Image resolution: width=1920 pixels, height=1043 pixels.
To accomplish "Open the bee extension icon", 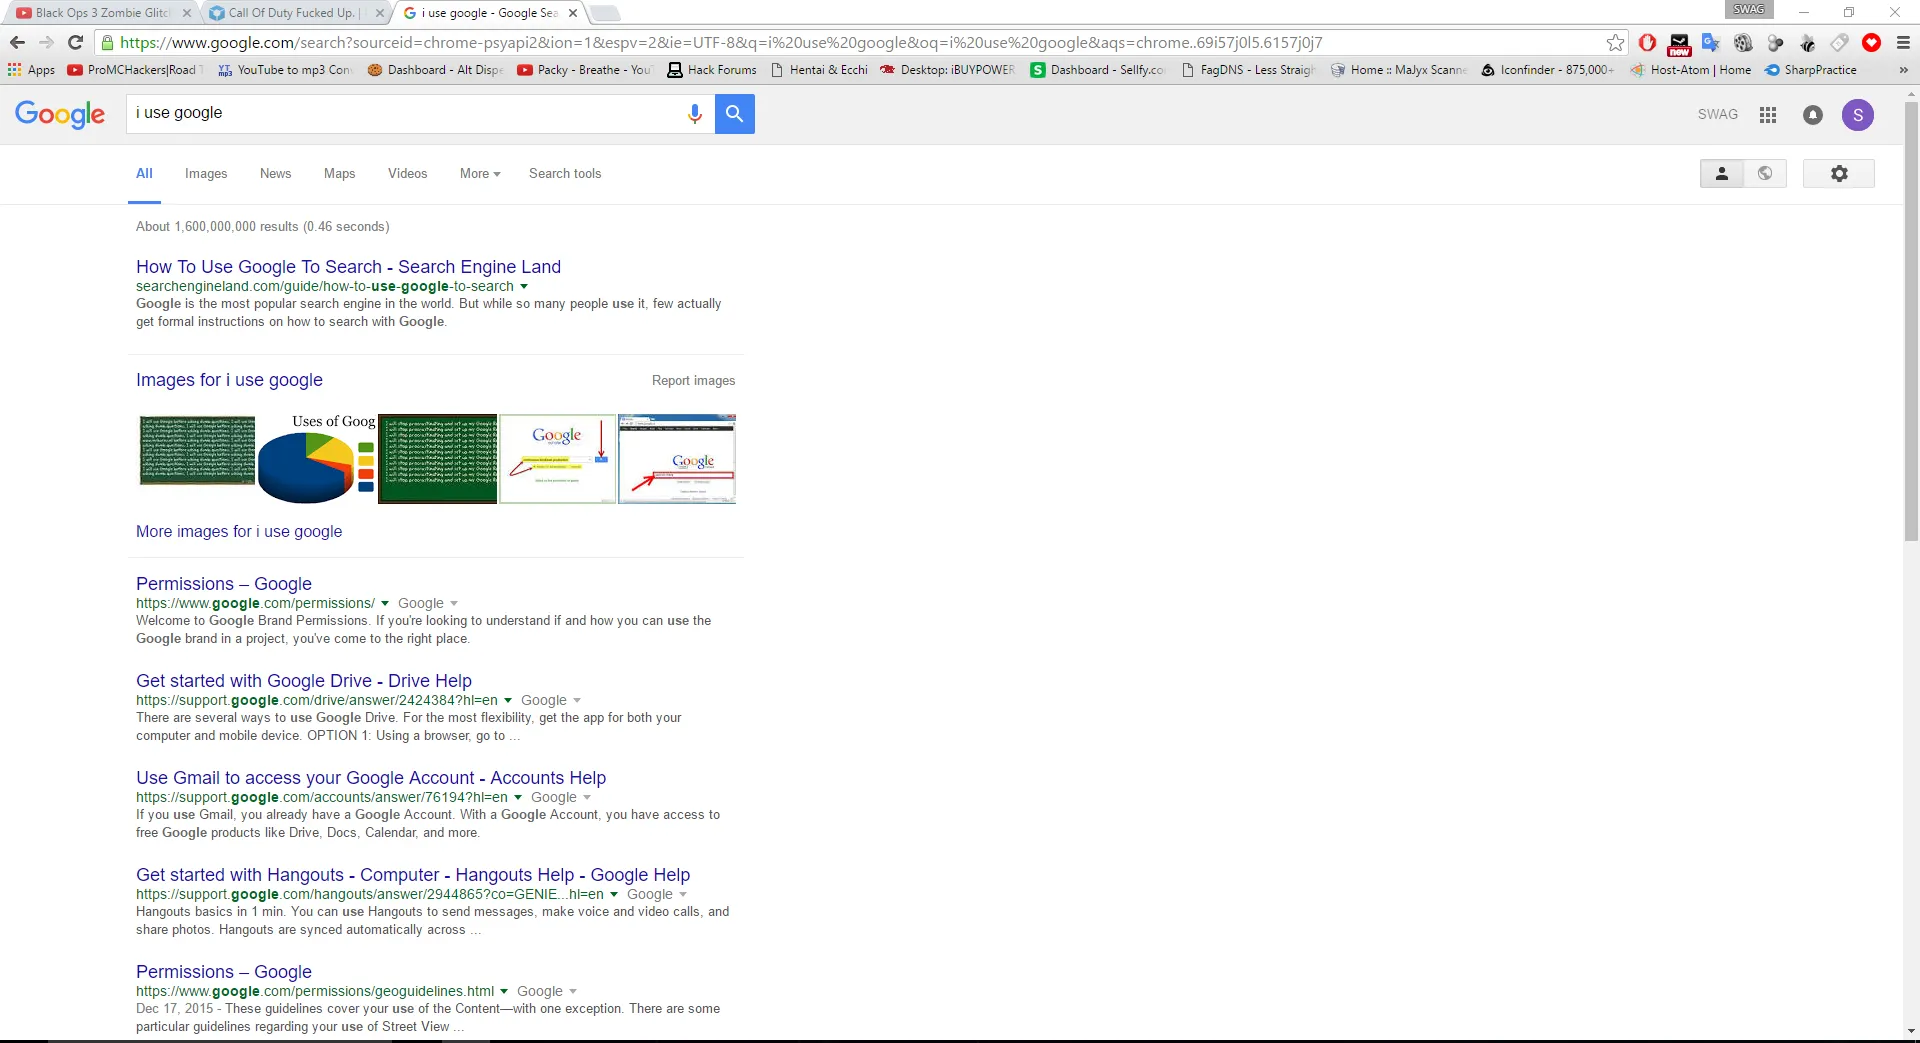I will (1807, 43).
